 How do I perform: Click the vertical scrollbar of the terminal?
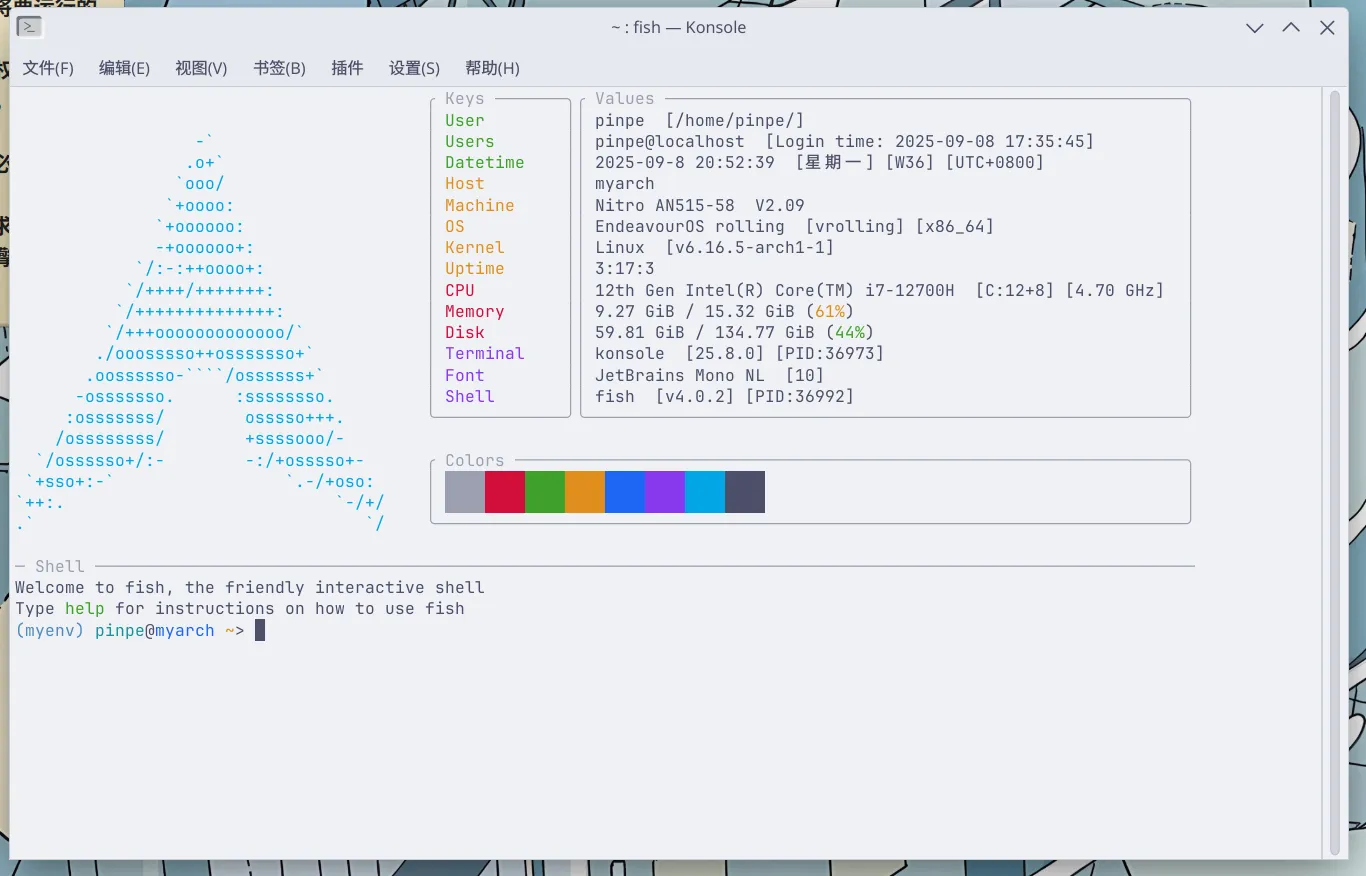(1334, 470)
